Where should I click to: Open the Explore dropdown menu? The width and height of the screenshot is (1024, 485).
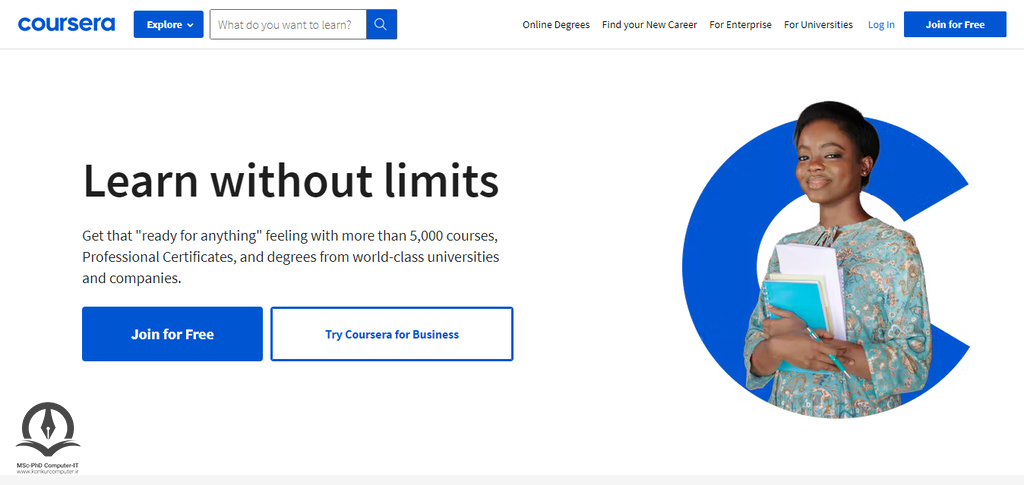(168, 24)
